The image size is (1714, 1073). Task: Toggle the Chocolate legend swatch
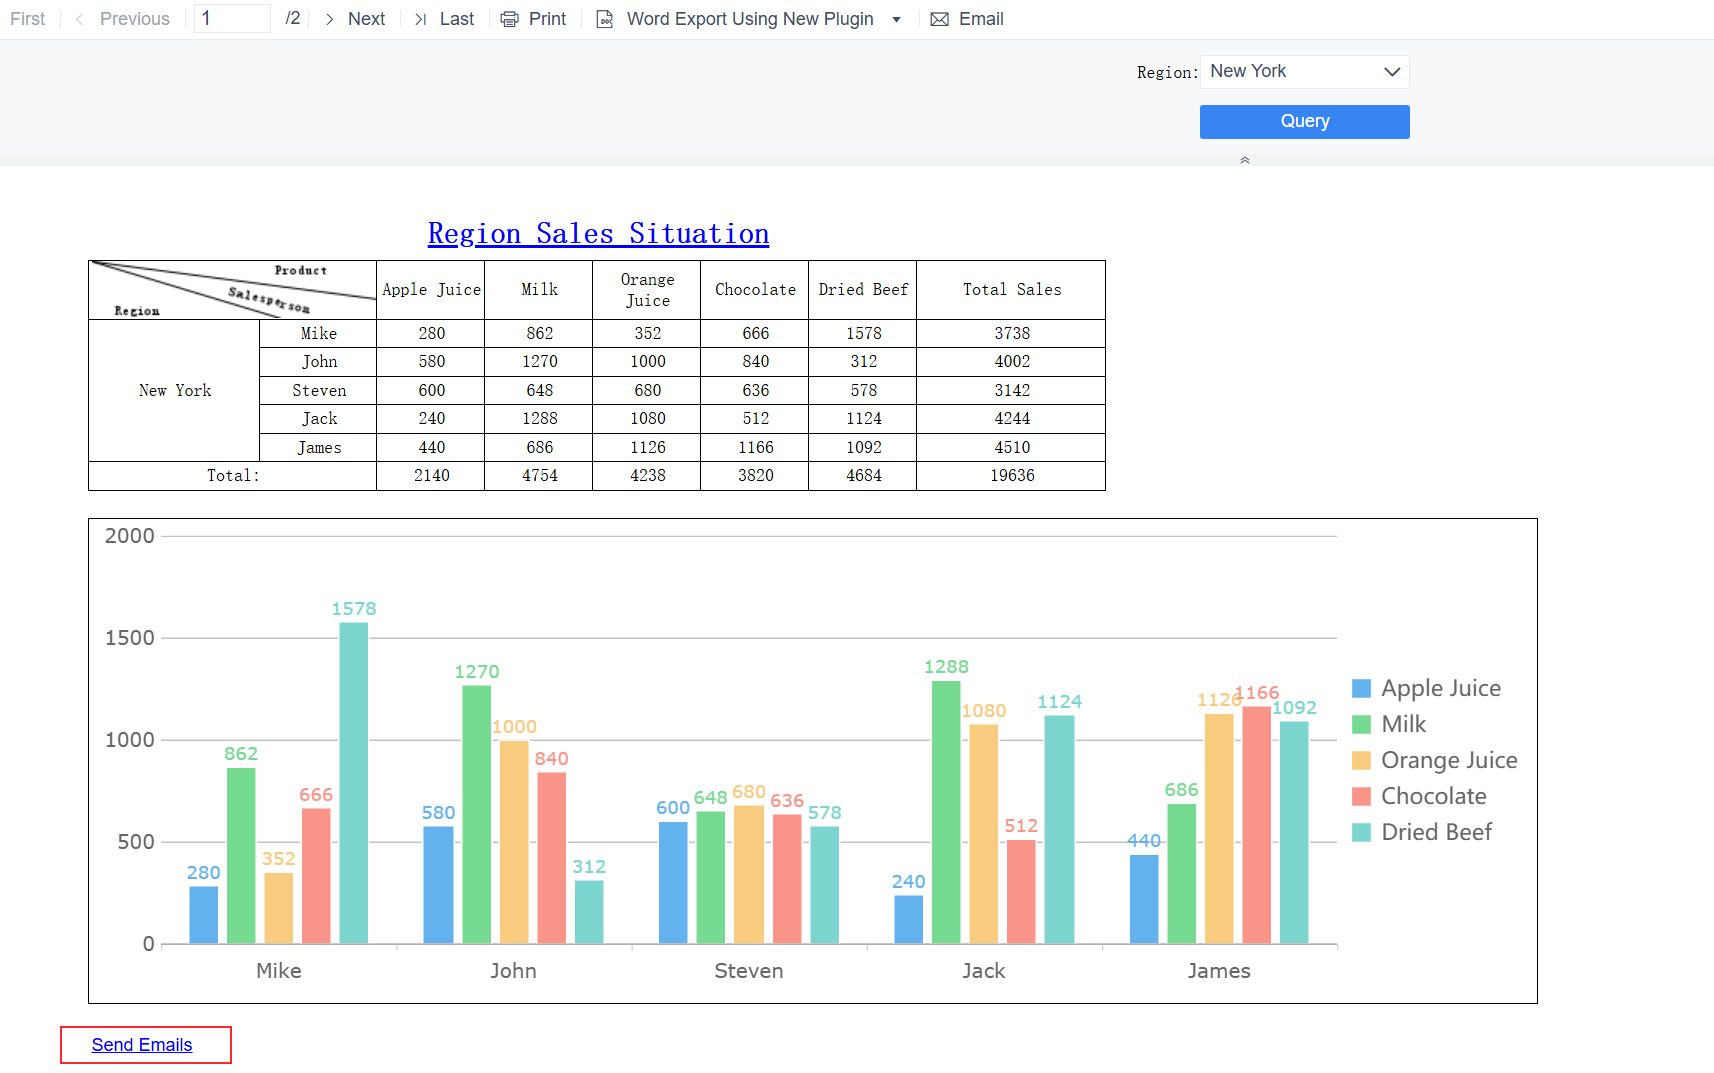coord(1361,796)
